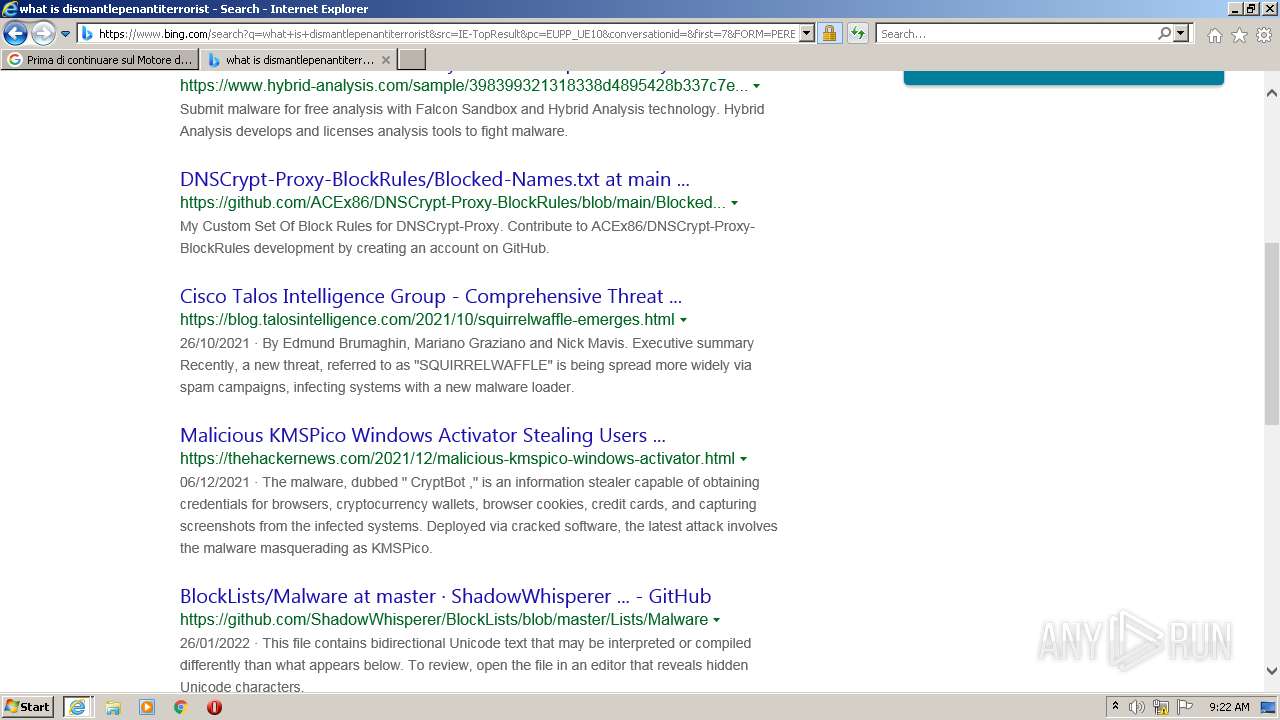The height and width of the screenshot is (720, 1280).
Task: Open the File Explorer taskbar icon
Action: pyautogui.click(x=113, y=707)
